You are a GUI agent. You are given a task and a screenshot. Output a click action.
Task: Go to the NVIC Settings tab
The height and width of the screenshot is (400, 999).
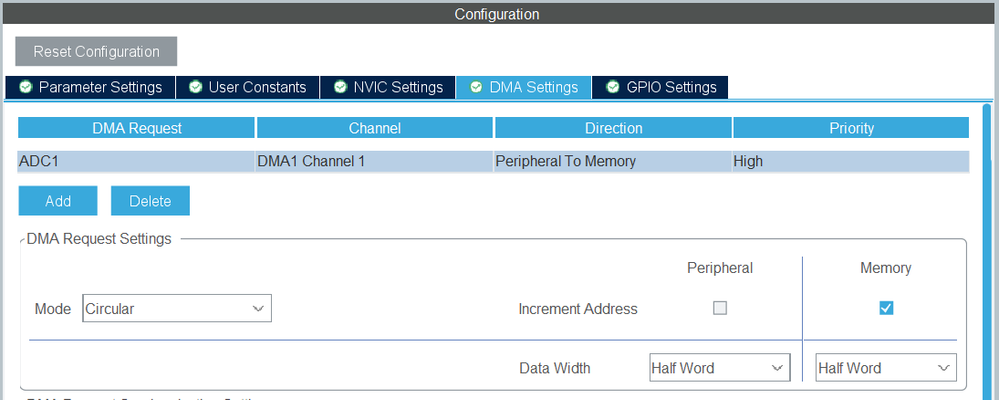(x=387, y=87)
